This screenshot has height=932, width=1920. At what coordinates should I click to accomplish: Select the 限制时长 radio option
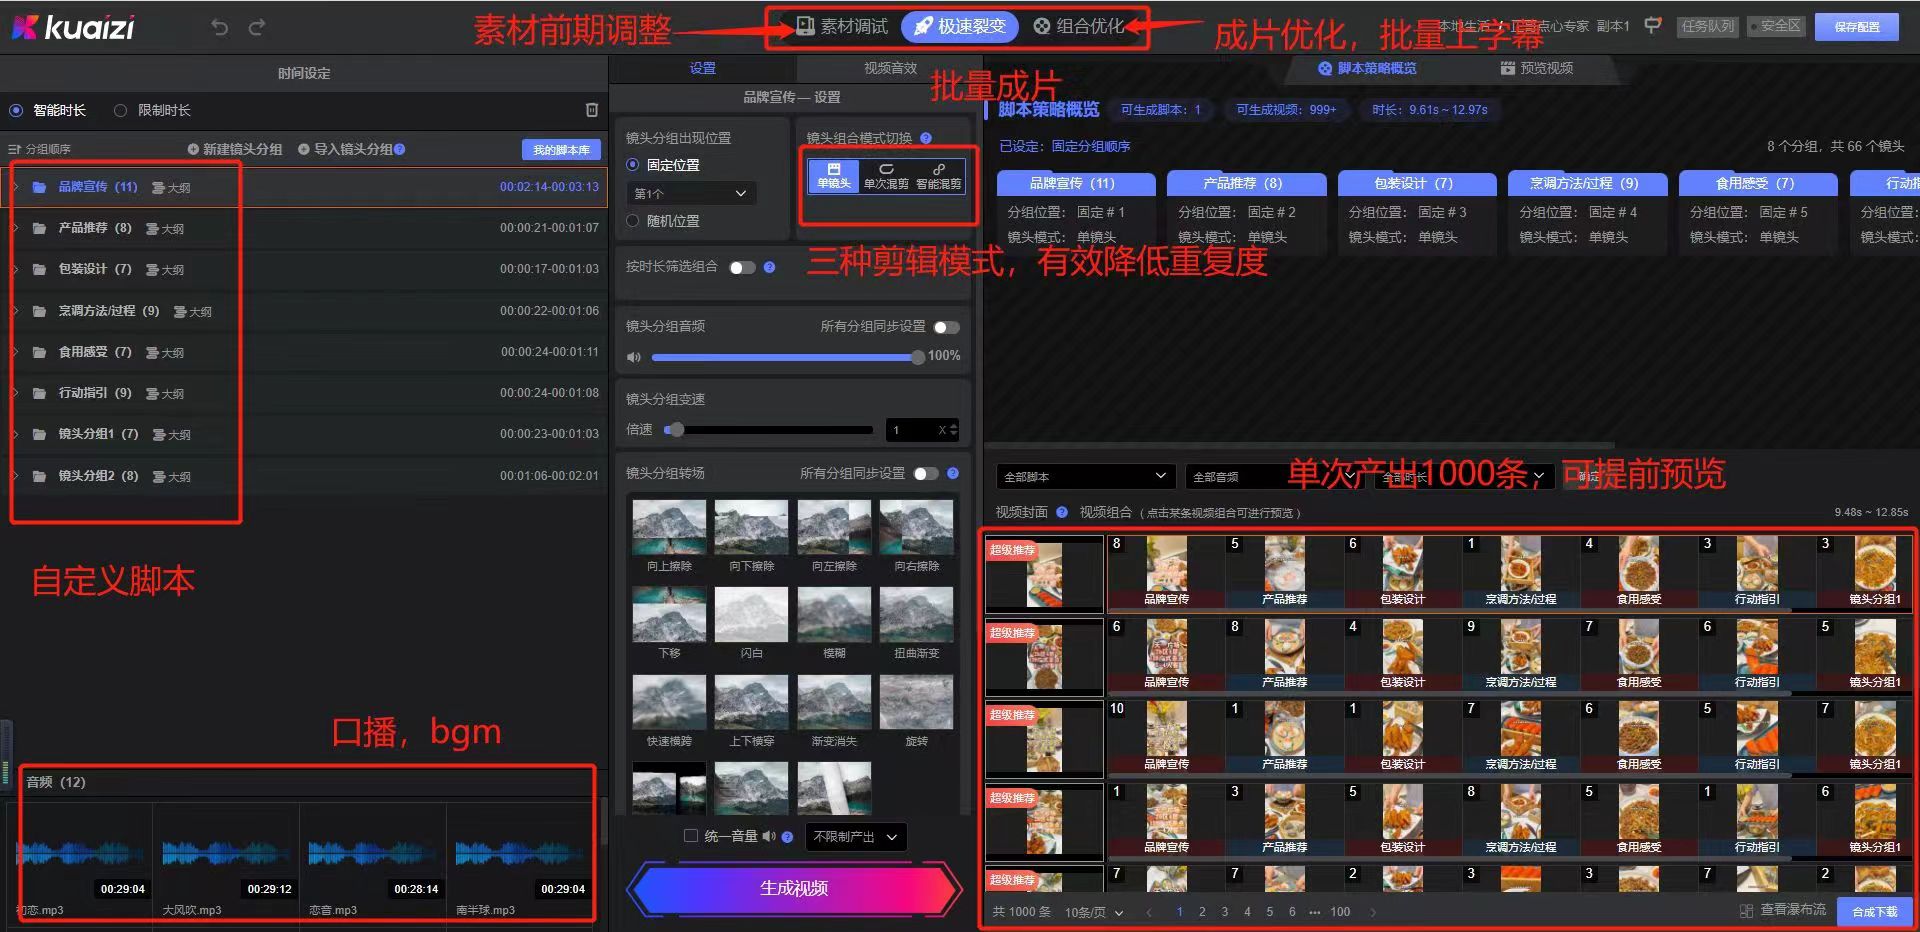point(121,111)
